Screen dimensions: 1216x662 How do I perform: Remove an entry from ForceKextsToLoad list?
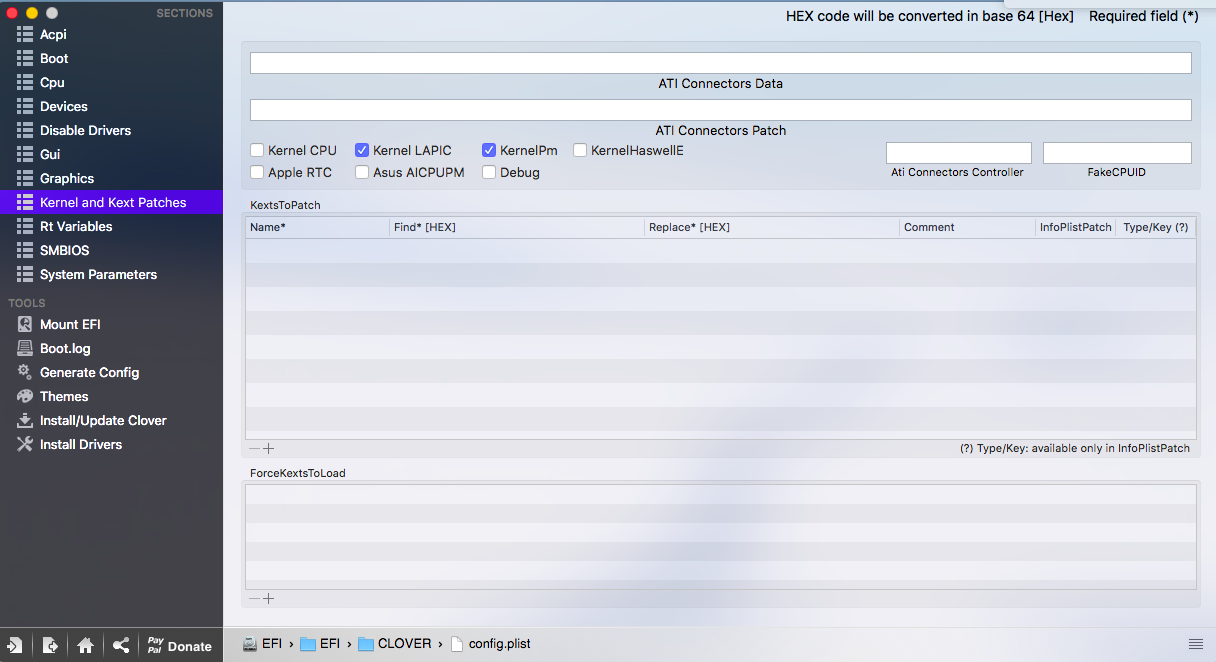(254, 599)
